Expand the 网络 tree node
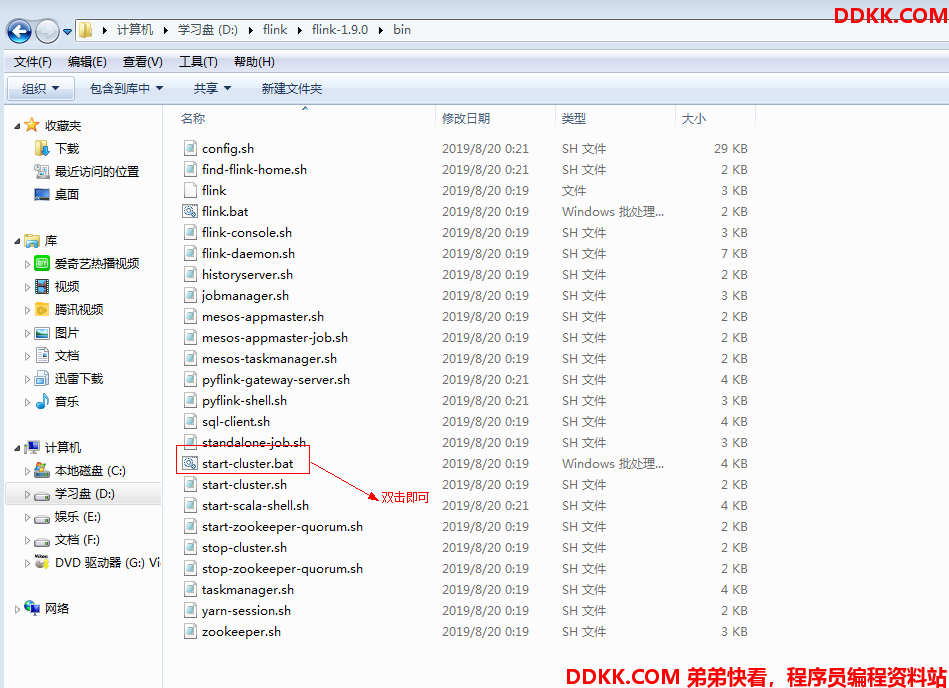949x688 pixels. (x=17, y=609)
